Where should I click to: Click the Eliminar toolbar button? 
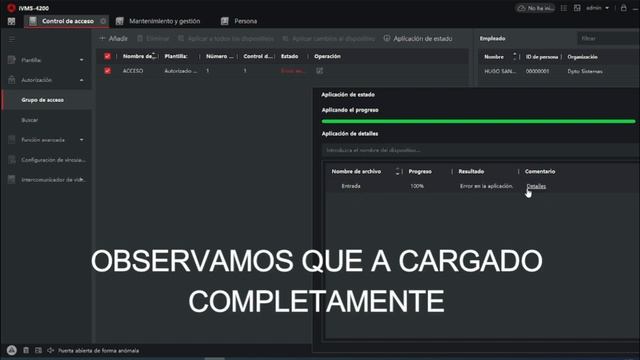point(153,38)
